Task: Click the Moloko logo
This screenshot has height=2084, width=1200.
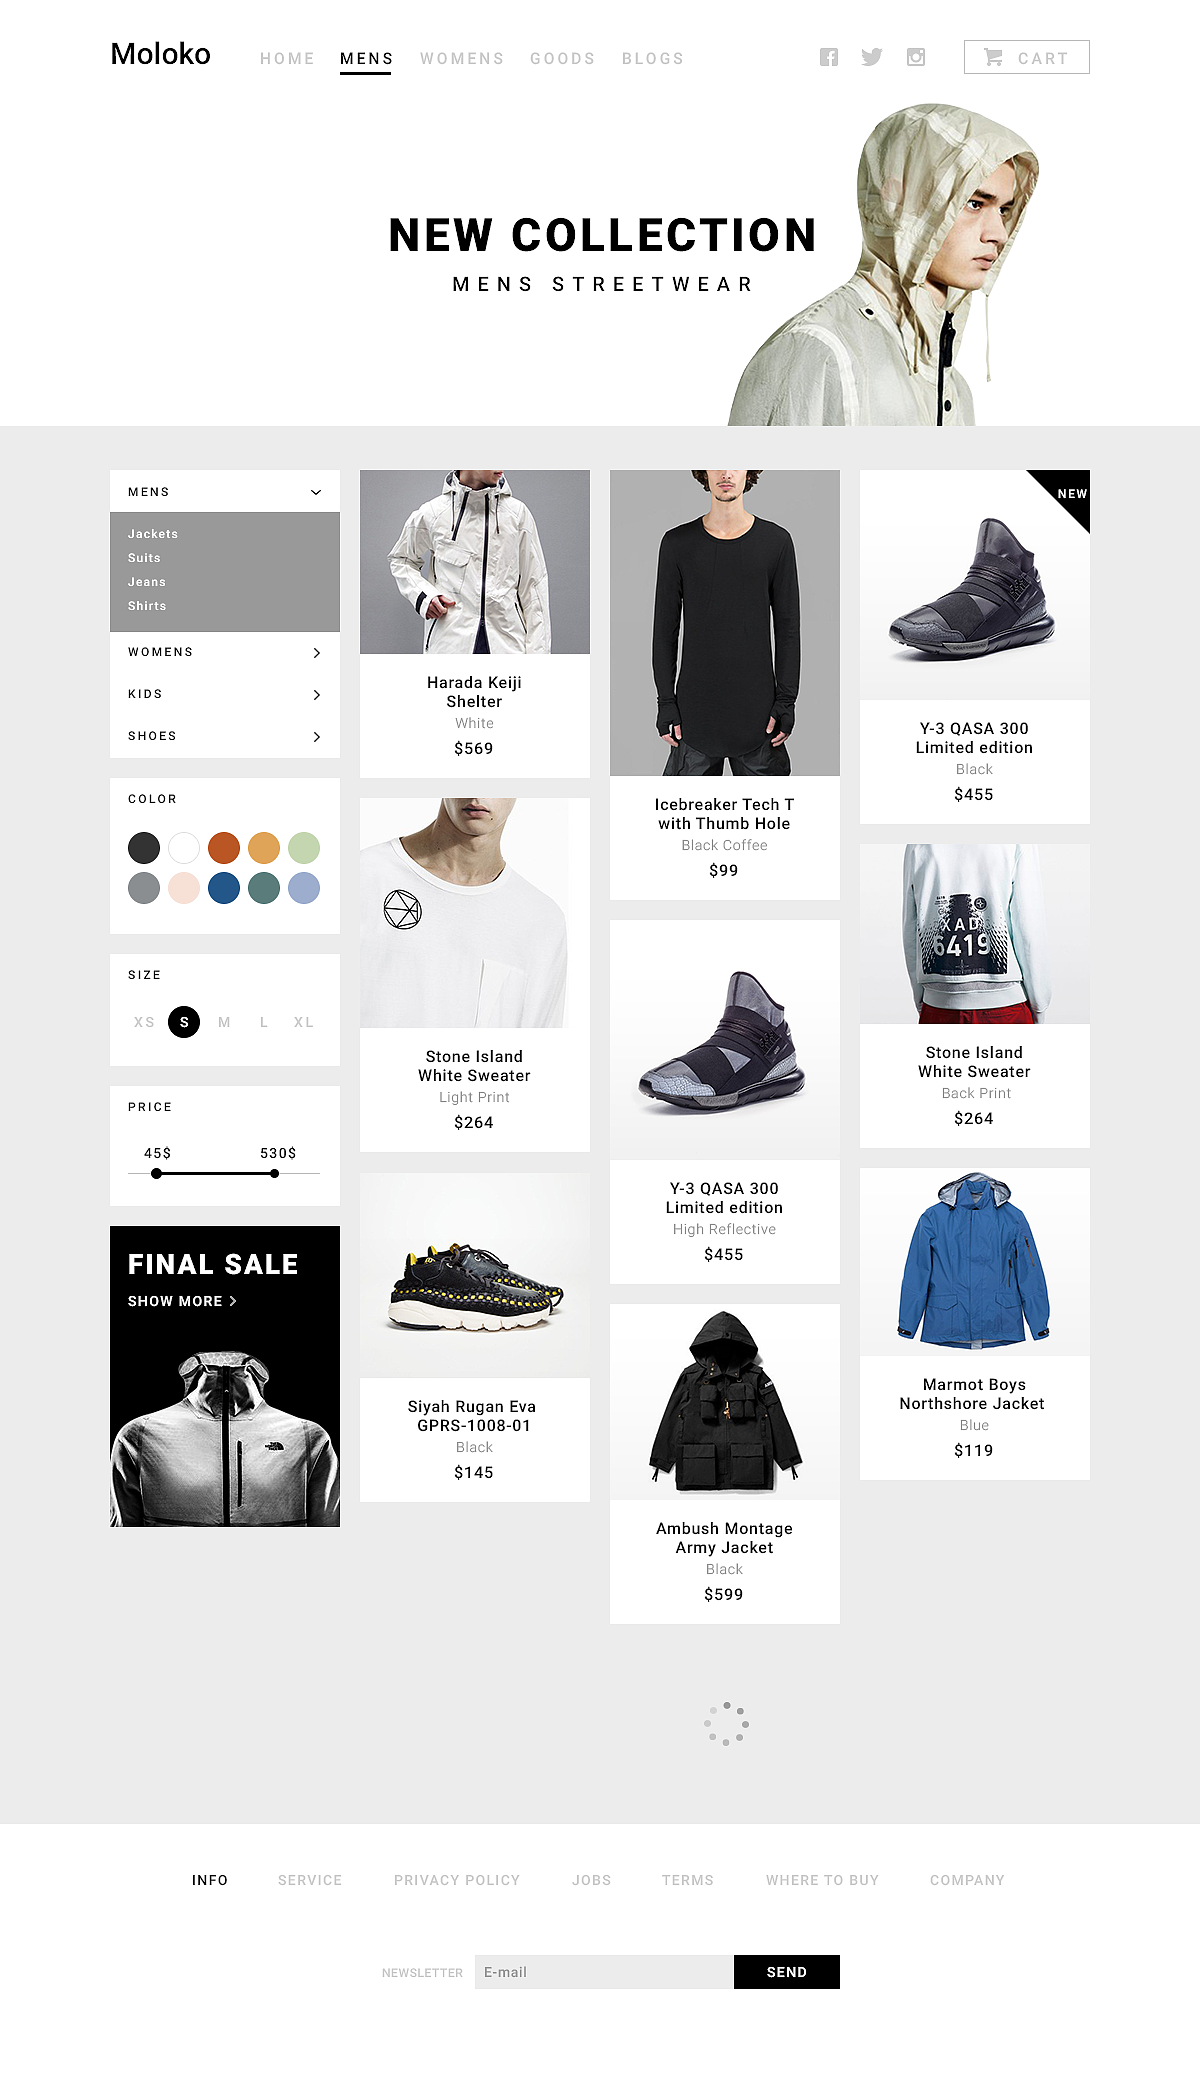Action: (161, 54)
